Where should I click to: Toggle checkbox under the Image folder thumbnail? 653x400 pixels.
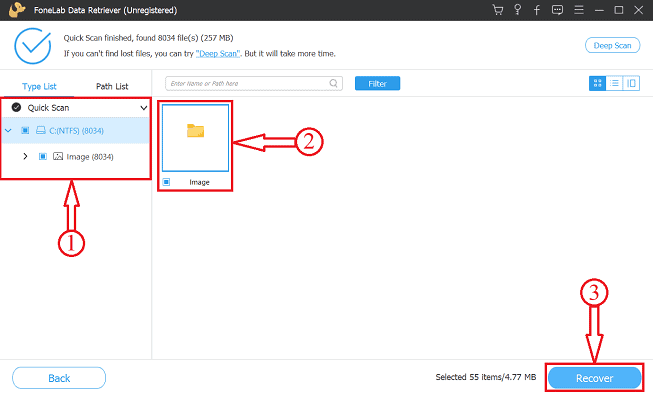pos(166,182)
